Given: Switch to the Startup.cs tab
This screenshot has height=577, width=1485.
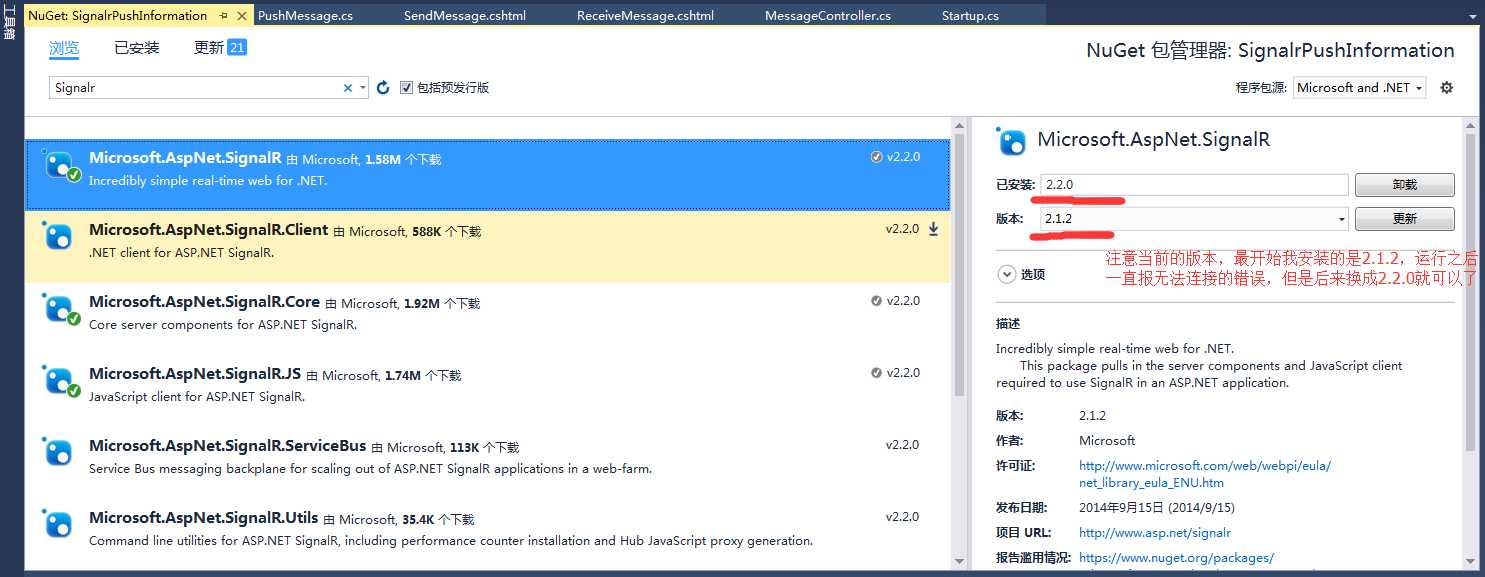Looking at the screenshot, I should point(970,16).
